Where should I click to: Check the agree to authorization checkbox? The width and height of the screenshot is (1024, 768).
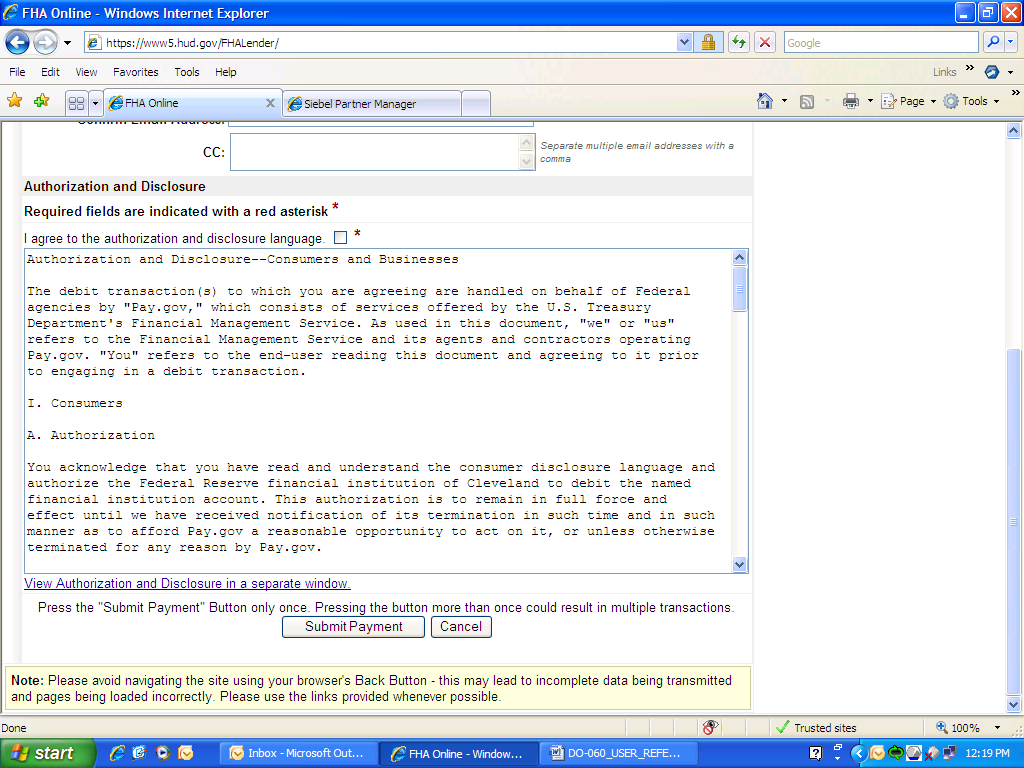click(340, 238)
